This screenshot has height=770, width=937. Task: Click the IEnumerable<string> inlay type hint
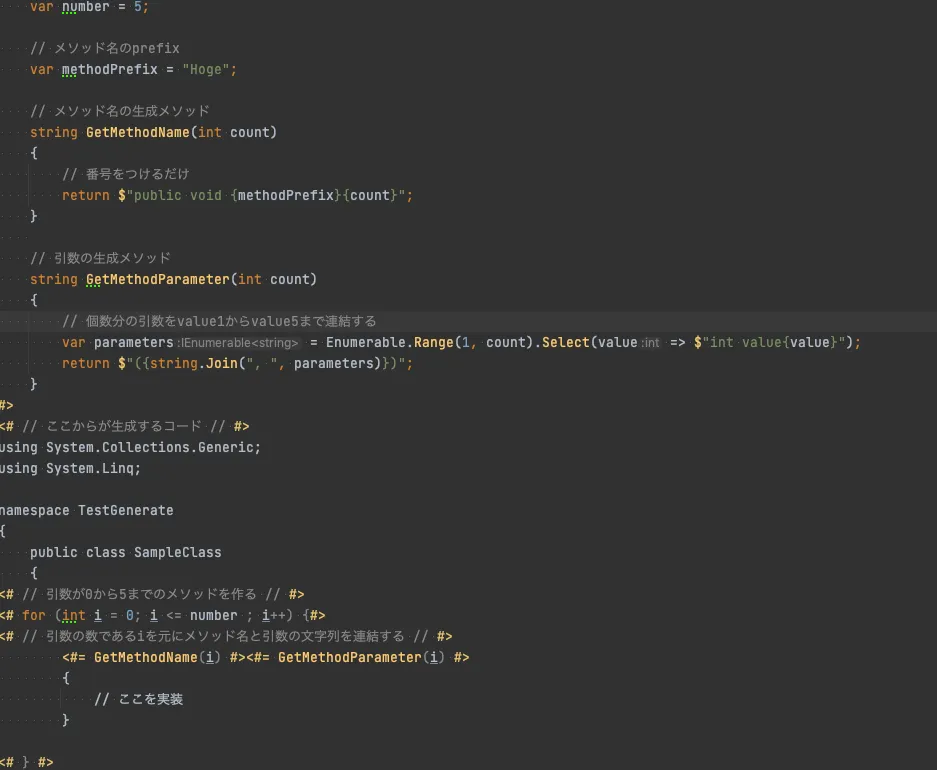(240, 343)
